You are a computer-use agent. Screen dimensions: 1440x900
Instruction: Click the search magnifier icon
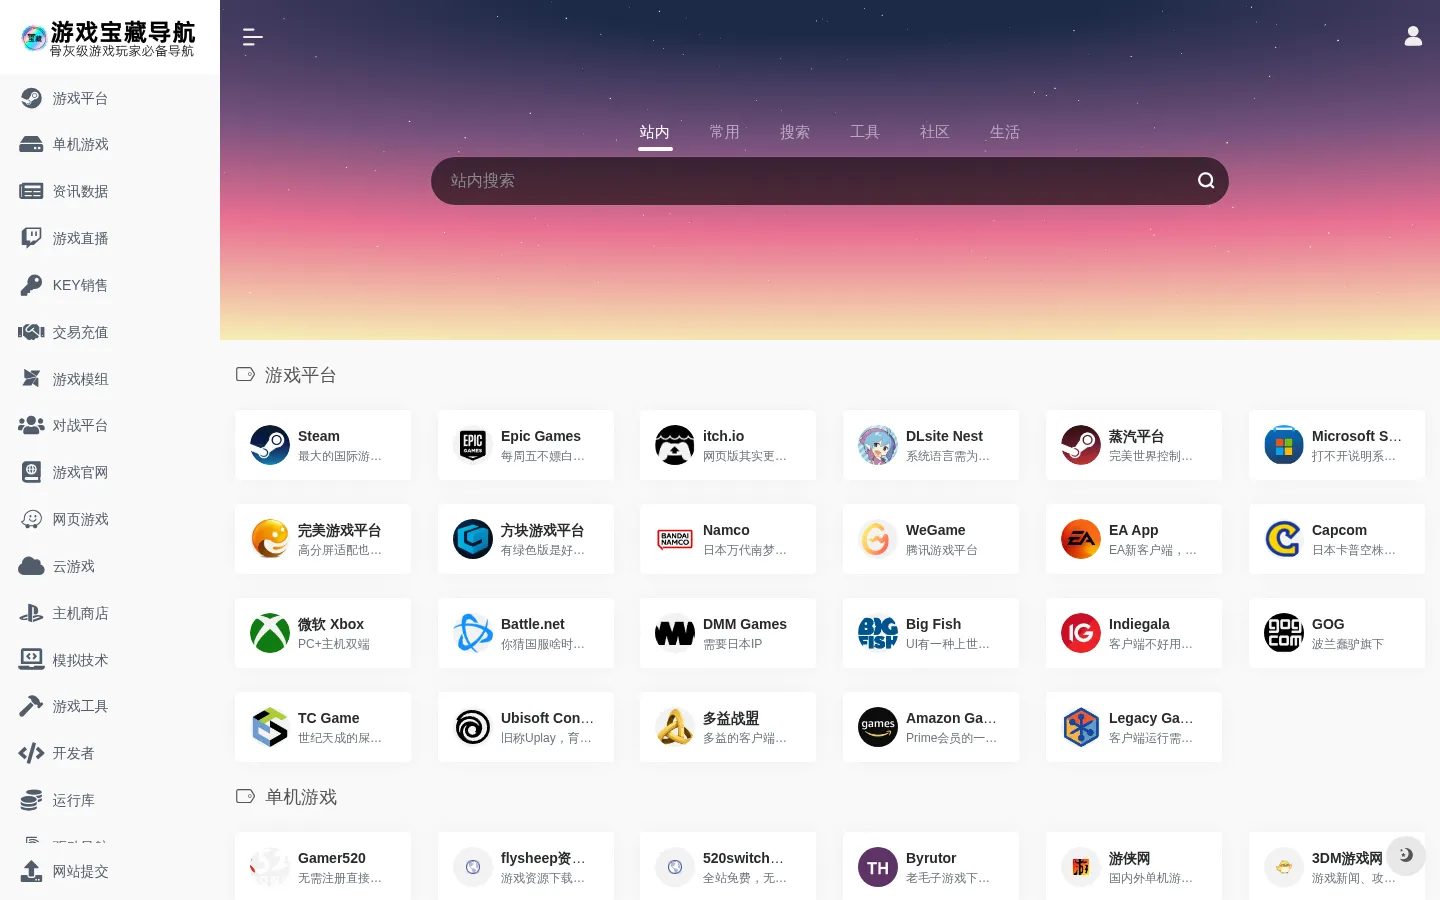point(1206,181)
